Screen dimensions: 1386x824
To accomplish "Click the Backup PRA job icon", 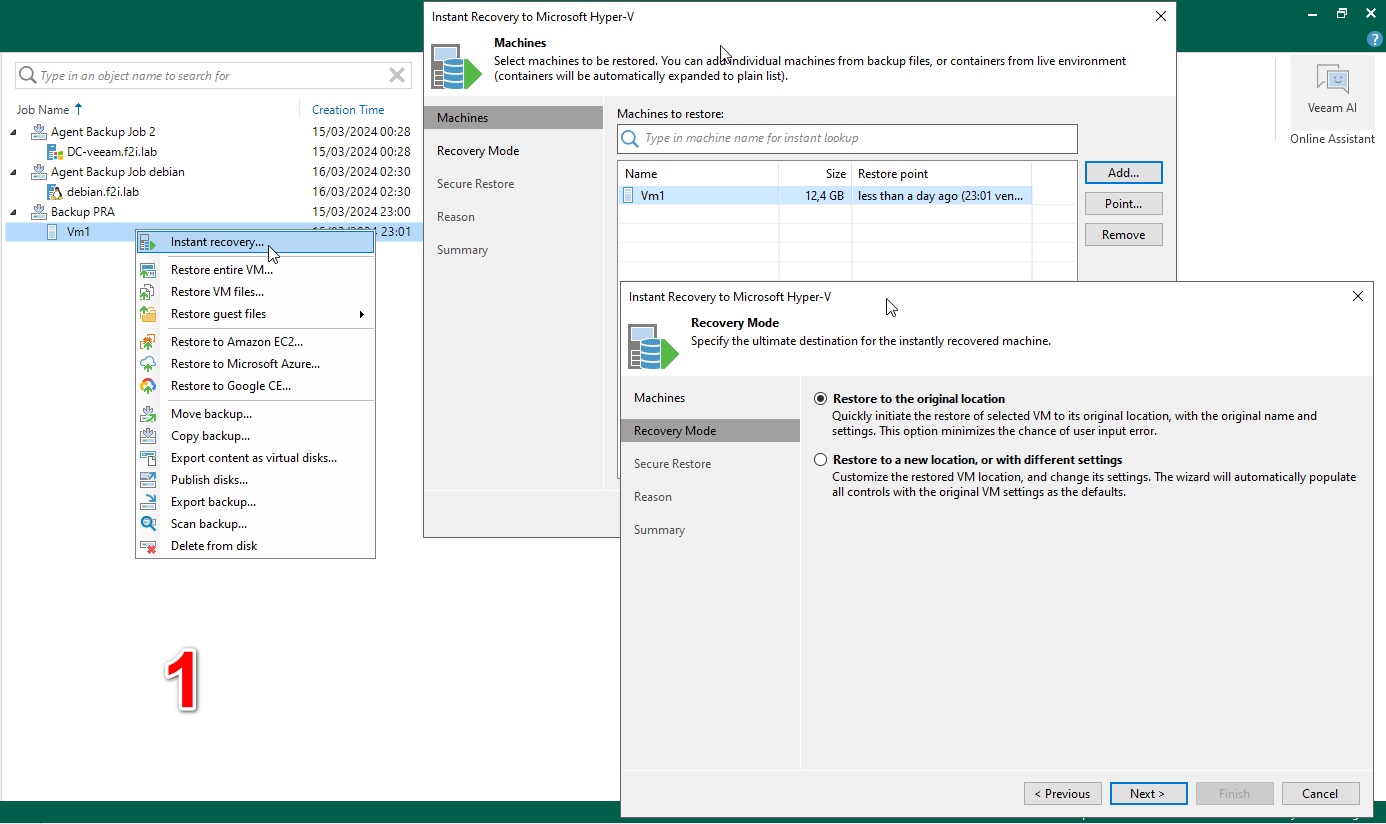I will click(x=39, y=212).
